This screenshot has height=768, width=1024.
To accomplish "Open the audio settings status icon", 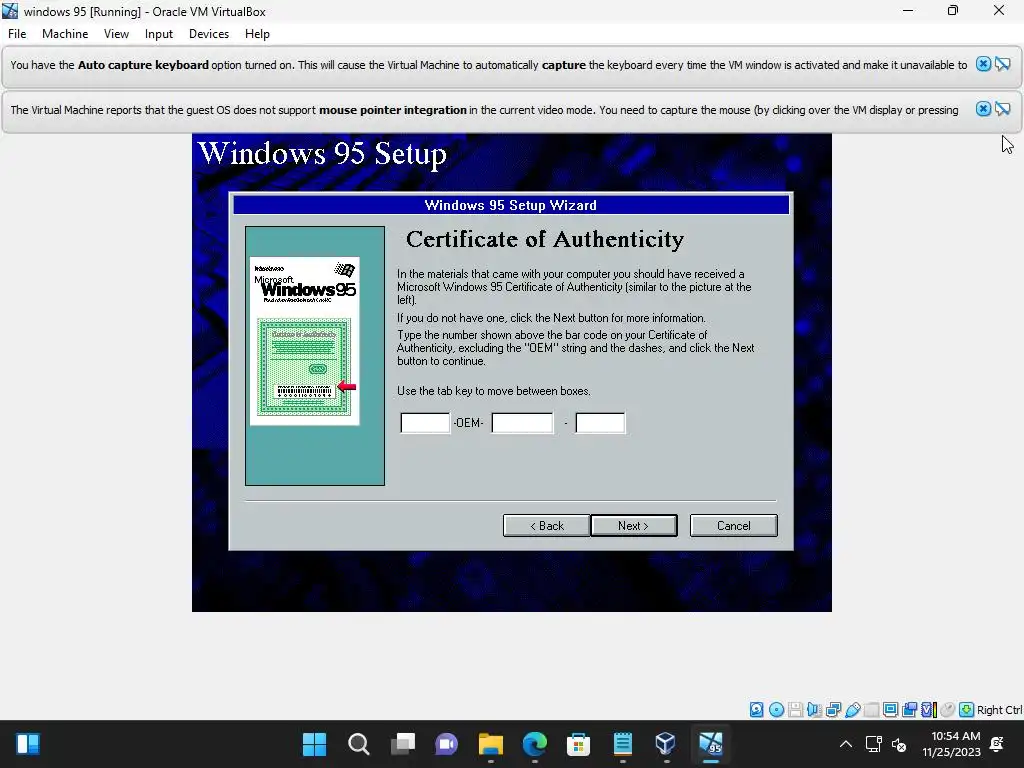I will point(814,710).
